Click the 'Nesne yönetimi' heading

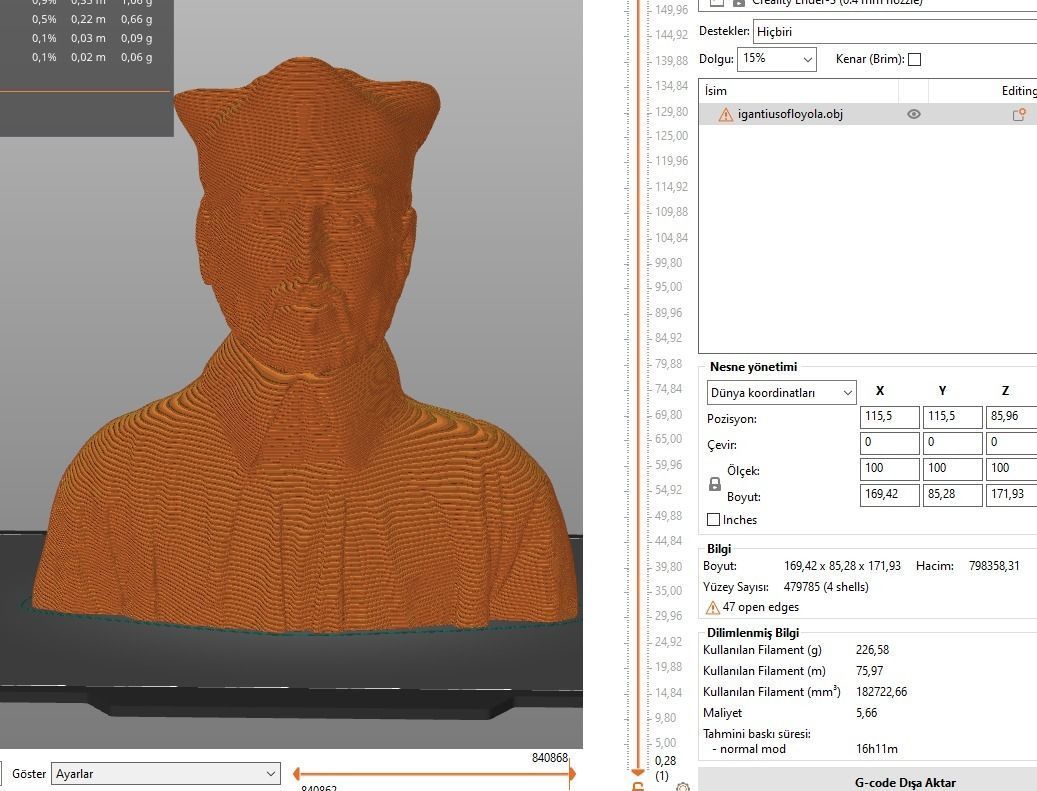pyautogui.click(x=753, y=367)
